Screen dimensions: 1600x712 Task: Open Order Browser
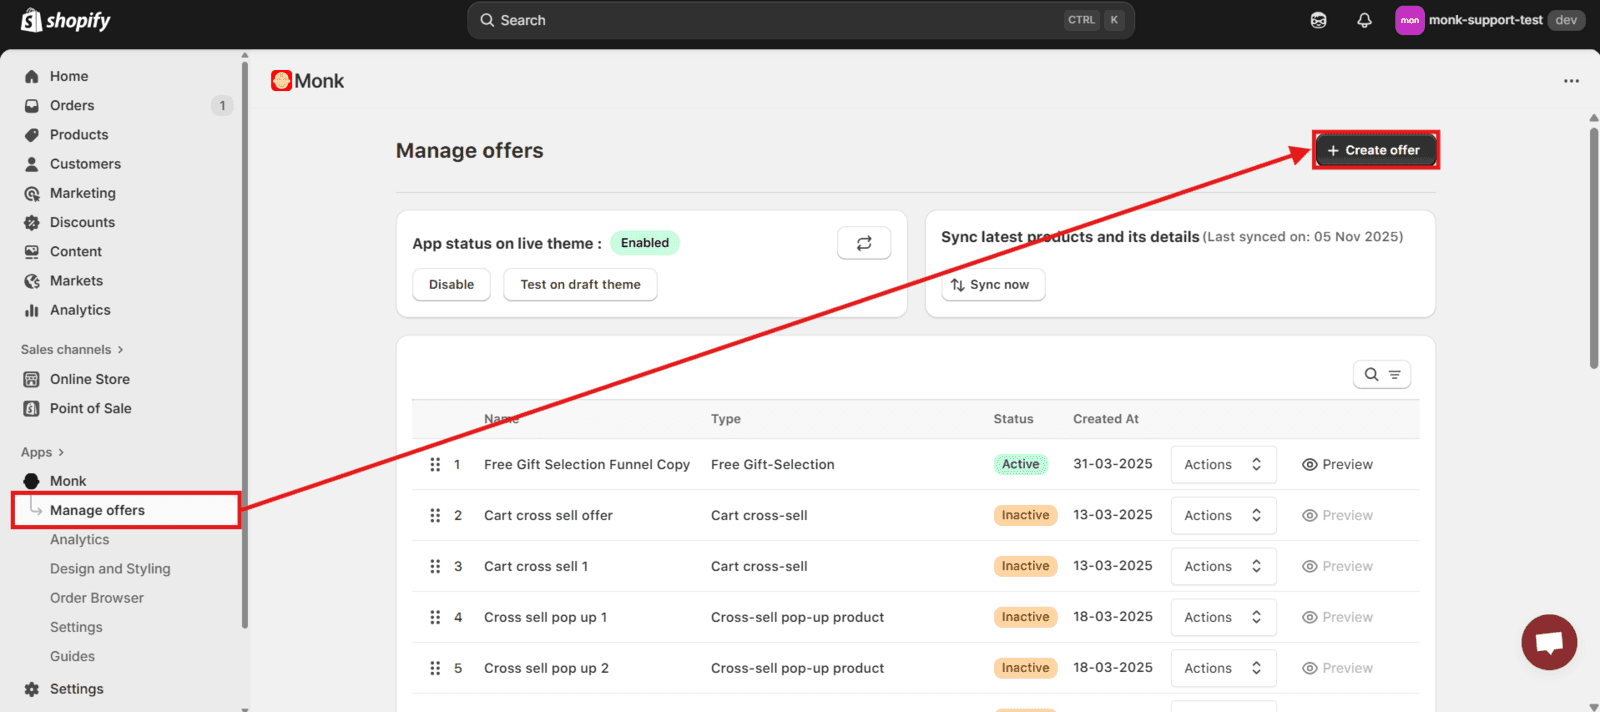click(x=97, y=598)
